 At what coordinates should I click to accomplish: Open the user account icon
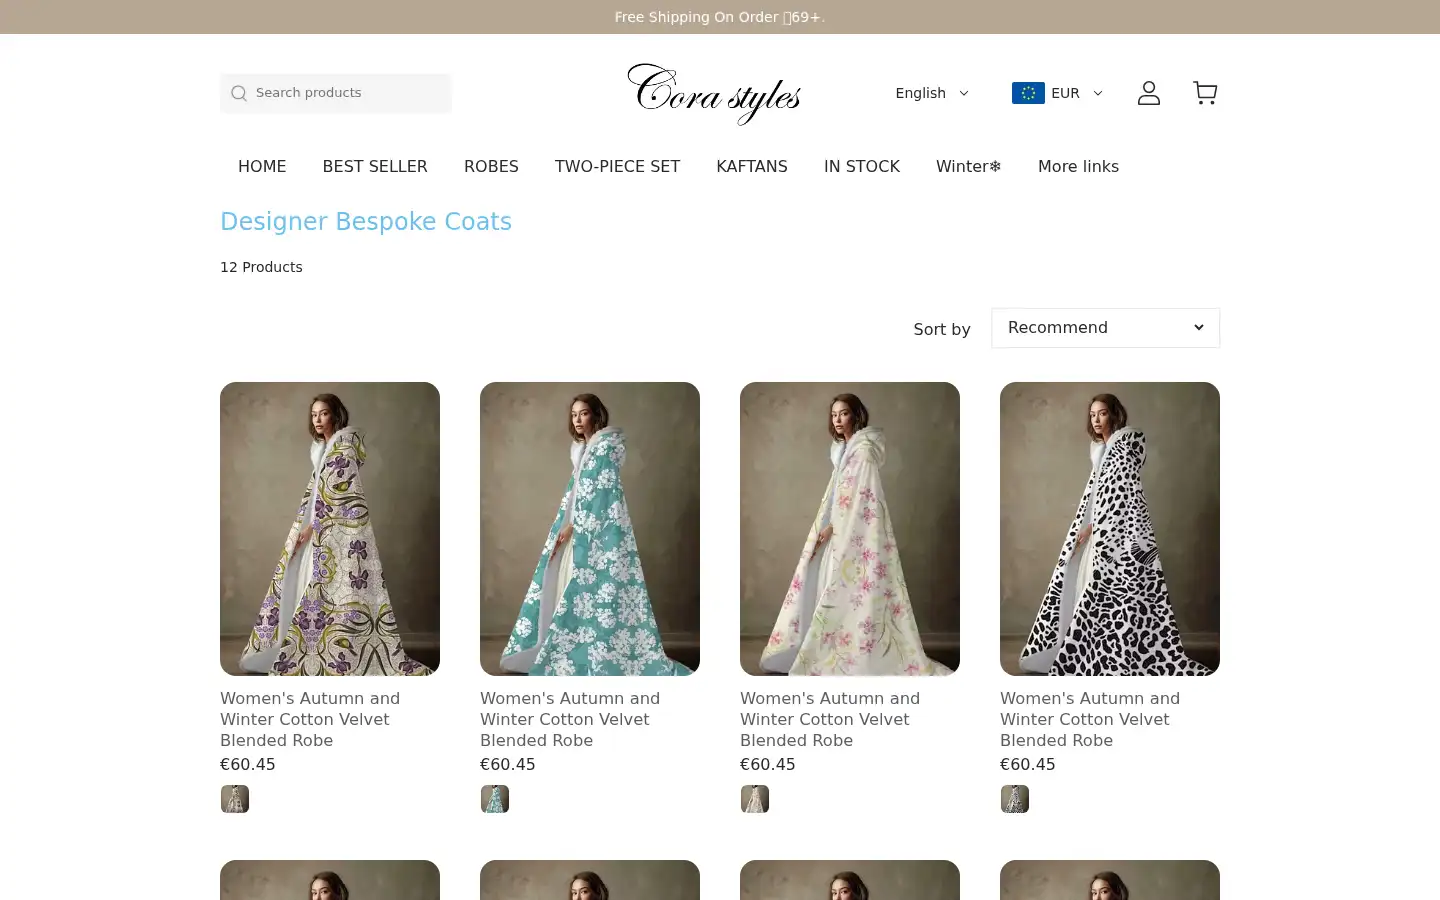click(x=1149, y=93)
